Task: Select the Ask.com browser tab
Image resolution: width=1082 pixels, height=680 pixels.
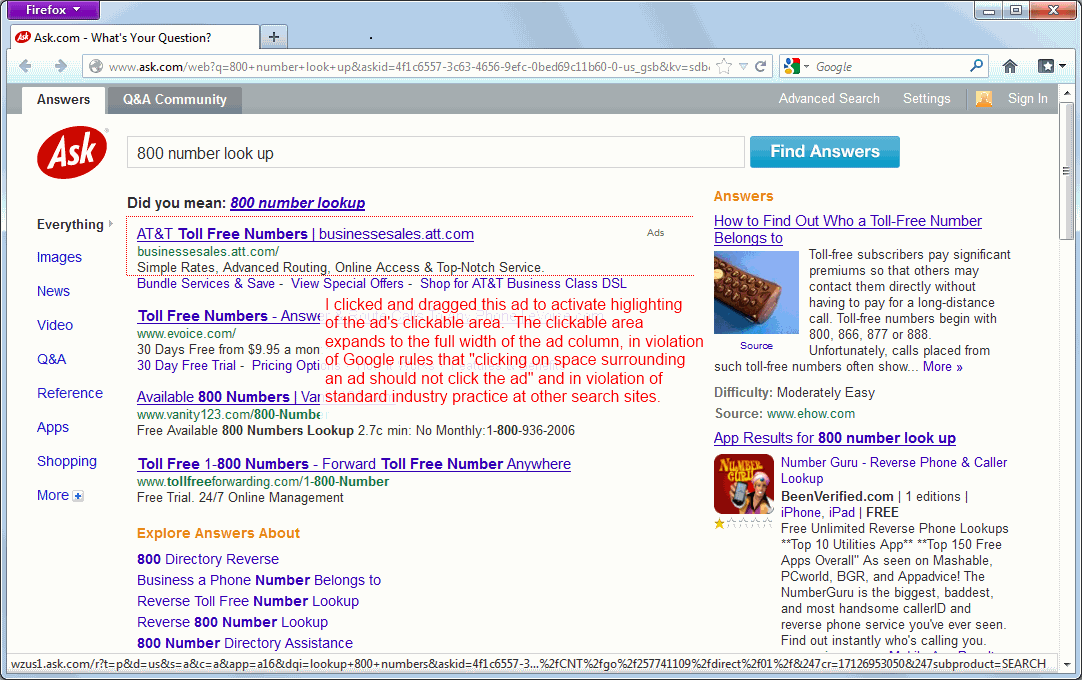Action: click(135, 37)
